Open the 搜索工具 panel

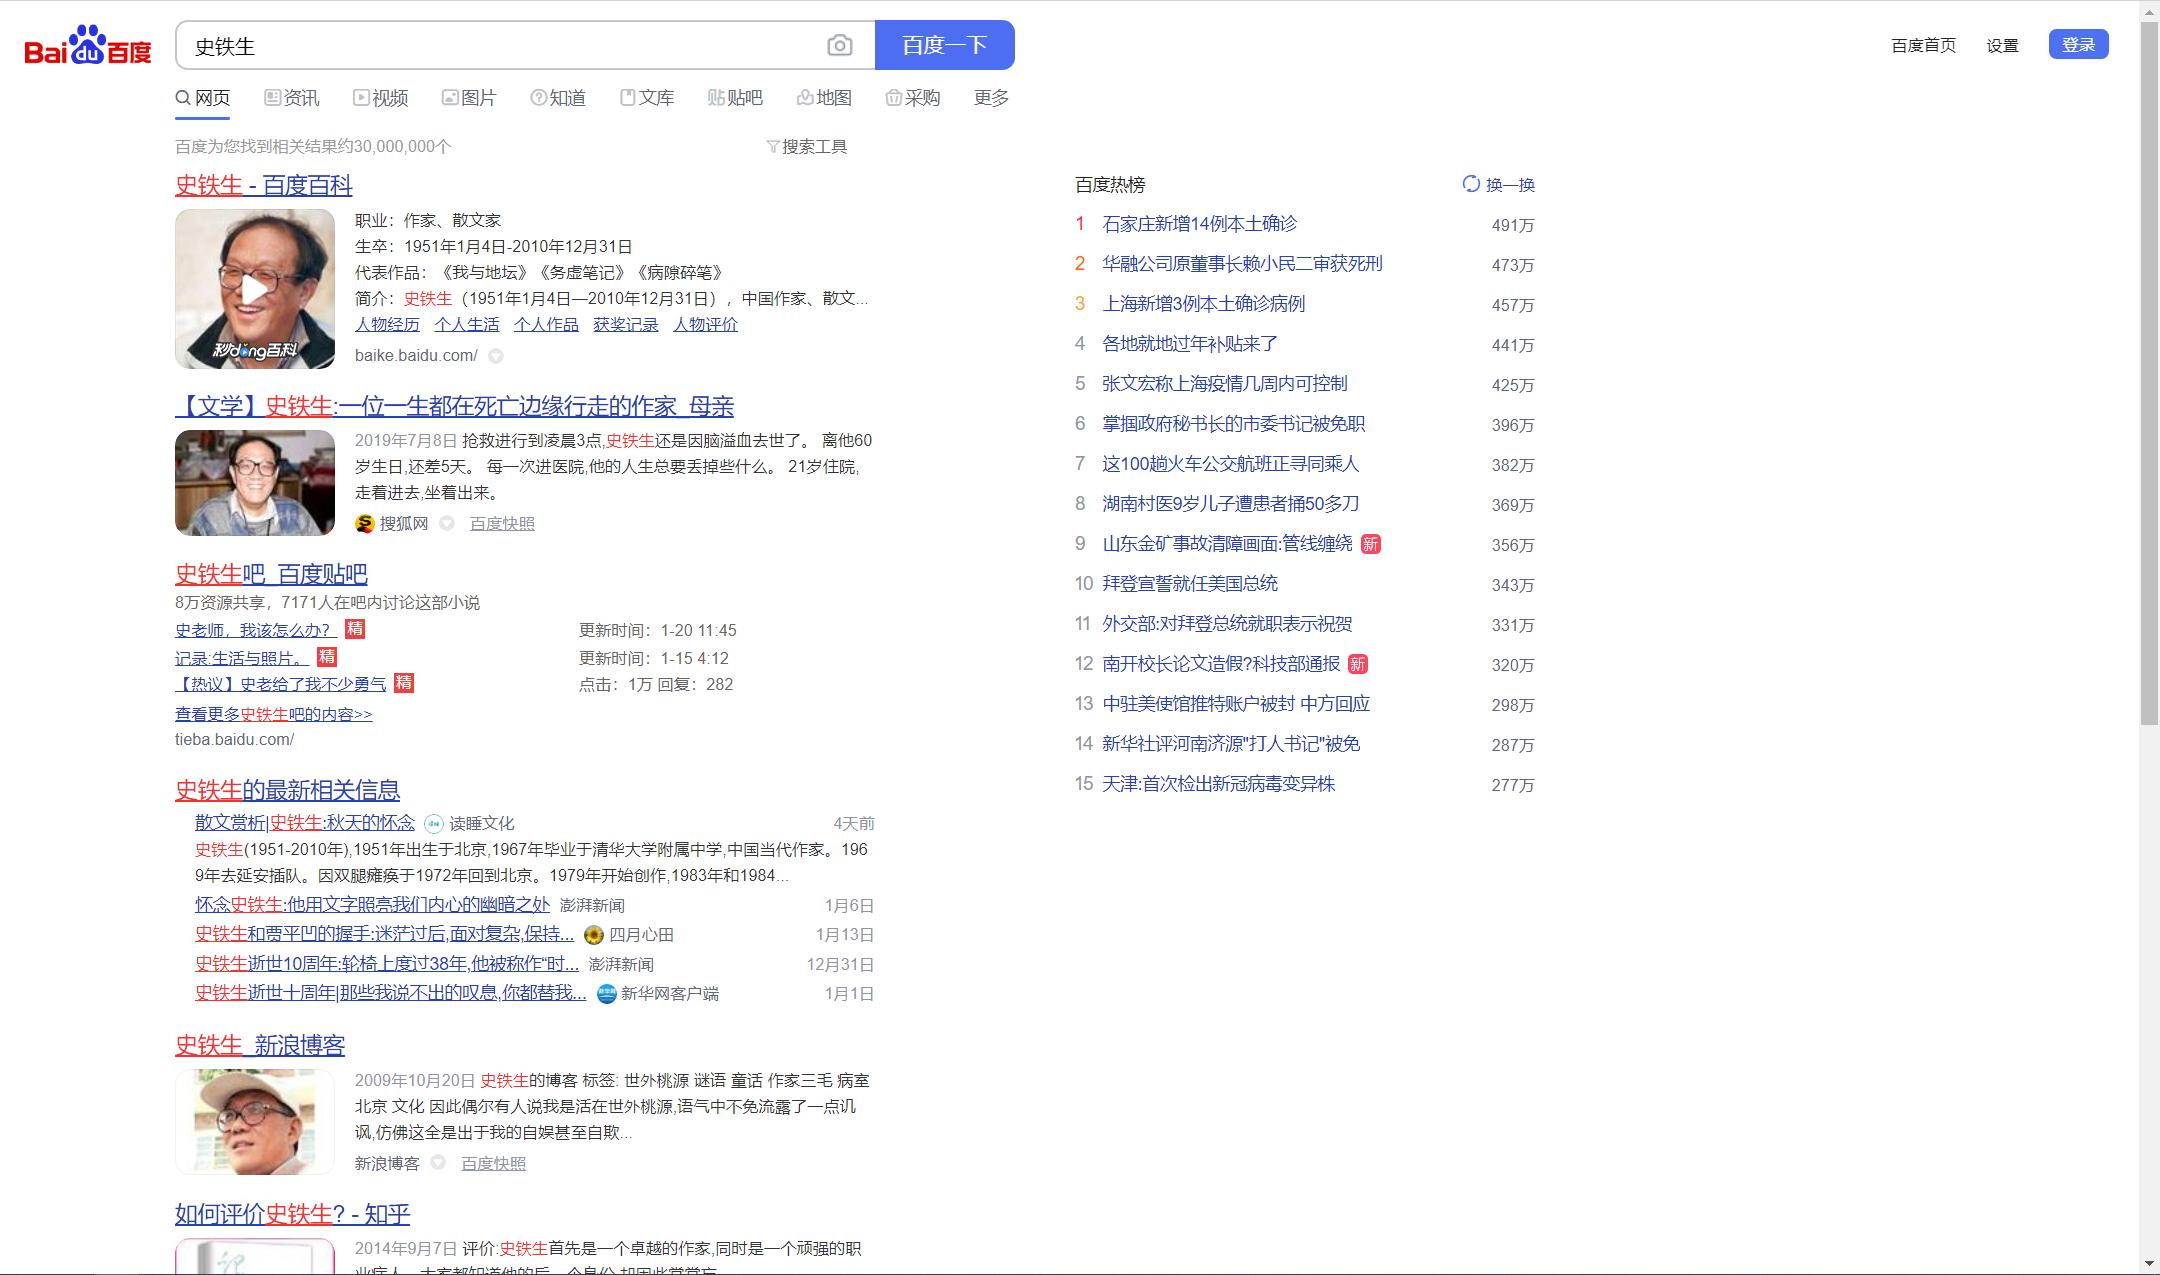806,146
